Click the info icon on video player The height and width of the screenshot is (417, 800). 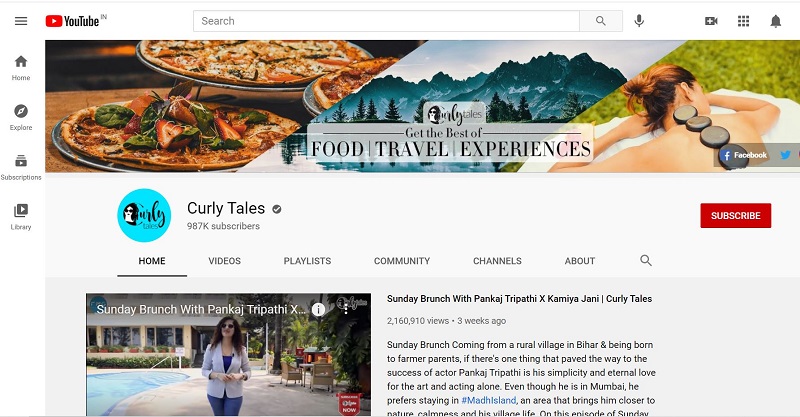coord(318,309)
